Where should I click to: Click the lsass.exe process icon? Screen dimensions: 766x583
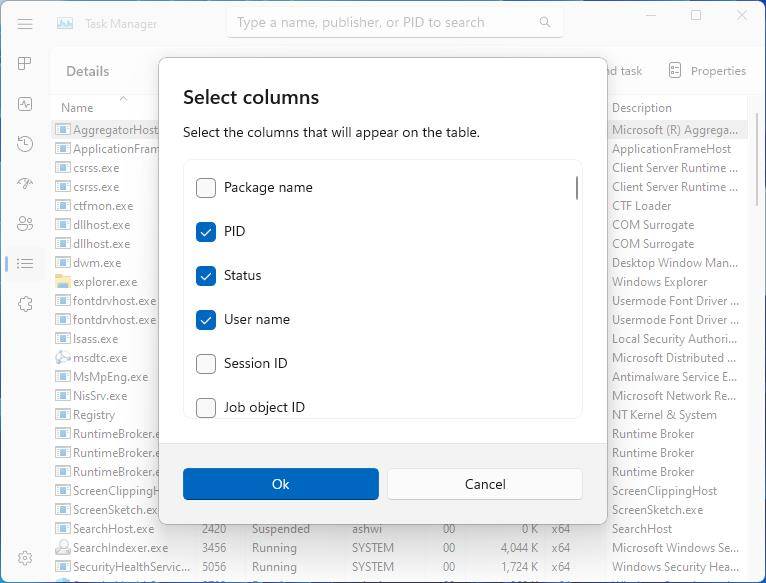point(63,338)
